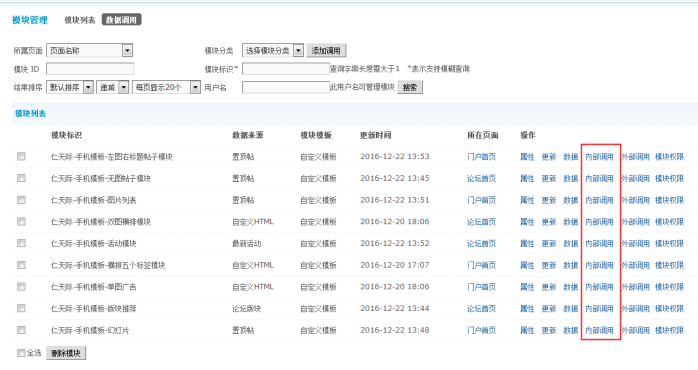This screenshot has width=698, height=370.
Task: Click 论坛首页 link in 活动模块 row
Action: coord(481,244)
